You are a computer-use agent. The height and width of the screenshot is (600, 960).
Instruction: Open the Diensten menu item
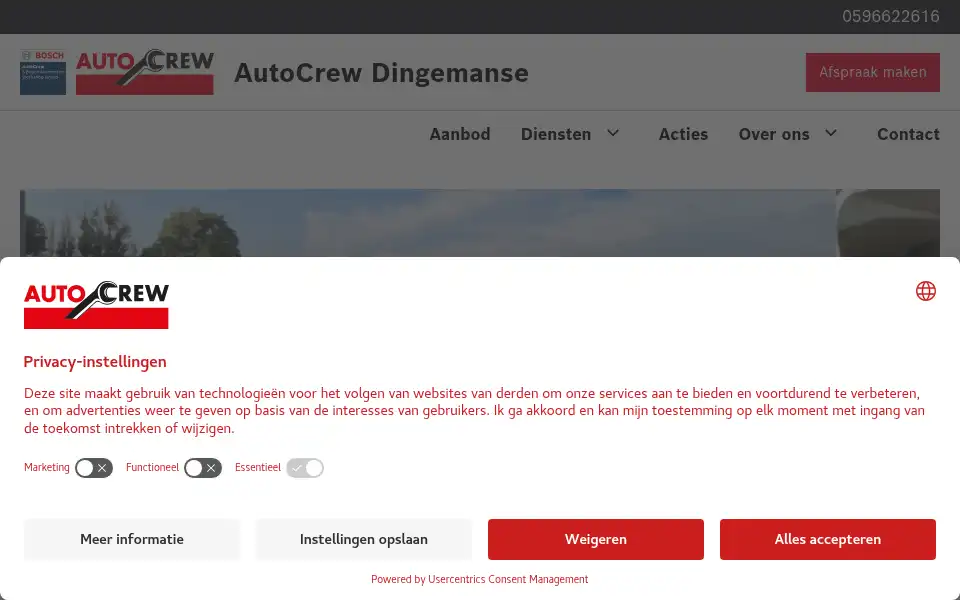556,134
